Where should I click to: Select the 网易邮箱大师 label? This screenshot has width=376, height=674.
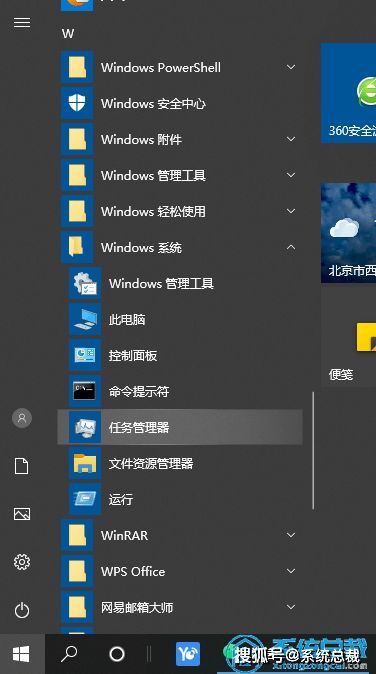tap(137, 608)
